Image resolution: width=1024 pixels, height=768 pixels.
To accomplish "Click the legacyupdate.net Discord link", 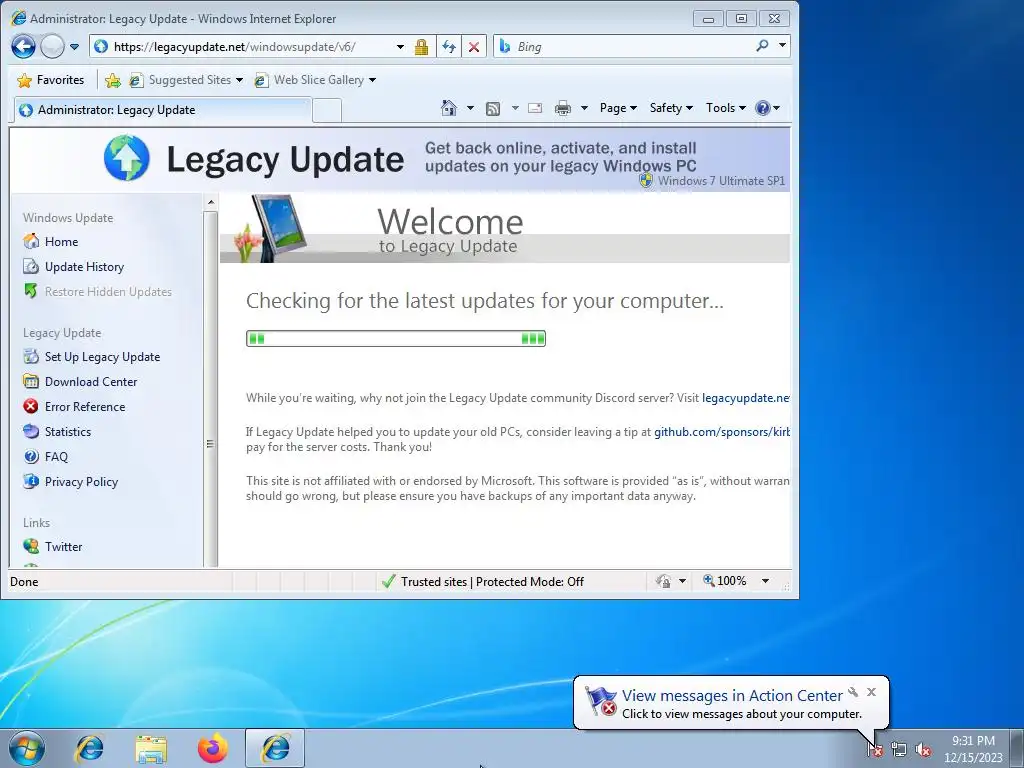I will [746, 398].
